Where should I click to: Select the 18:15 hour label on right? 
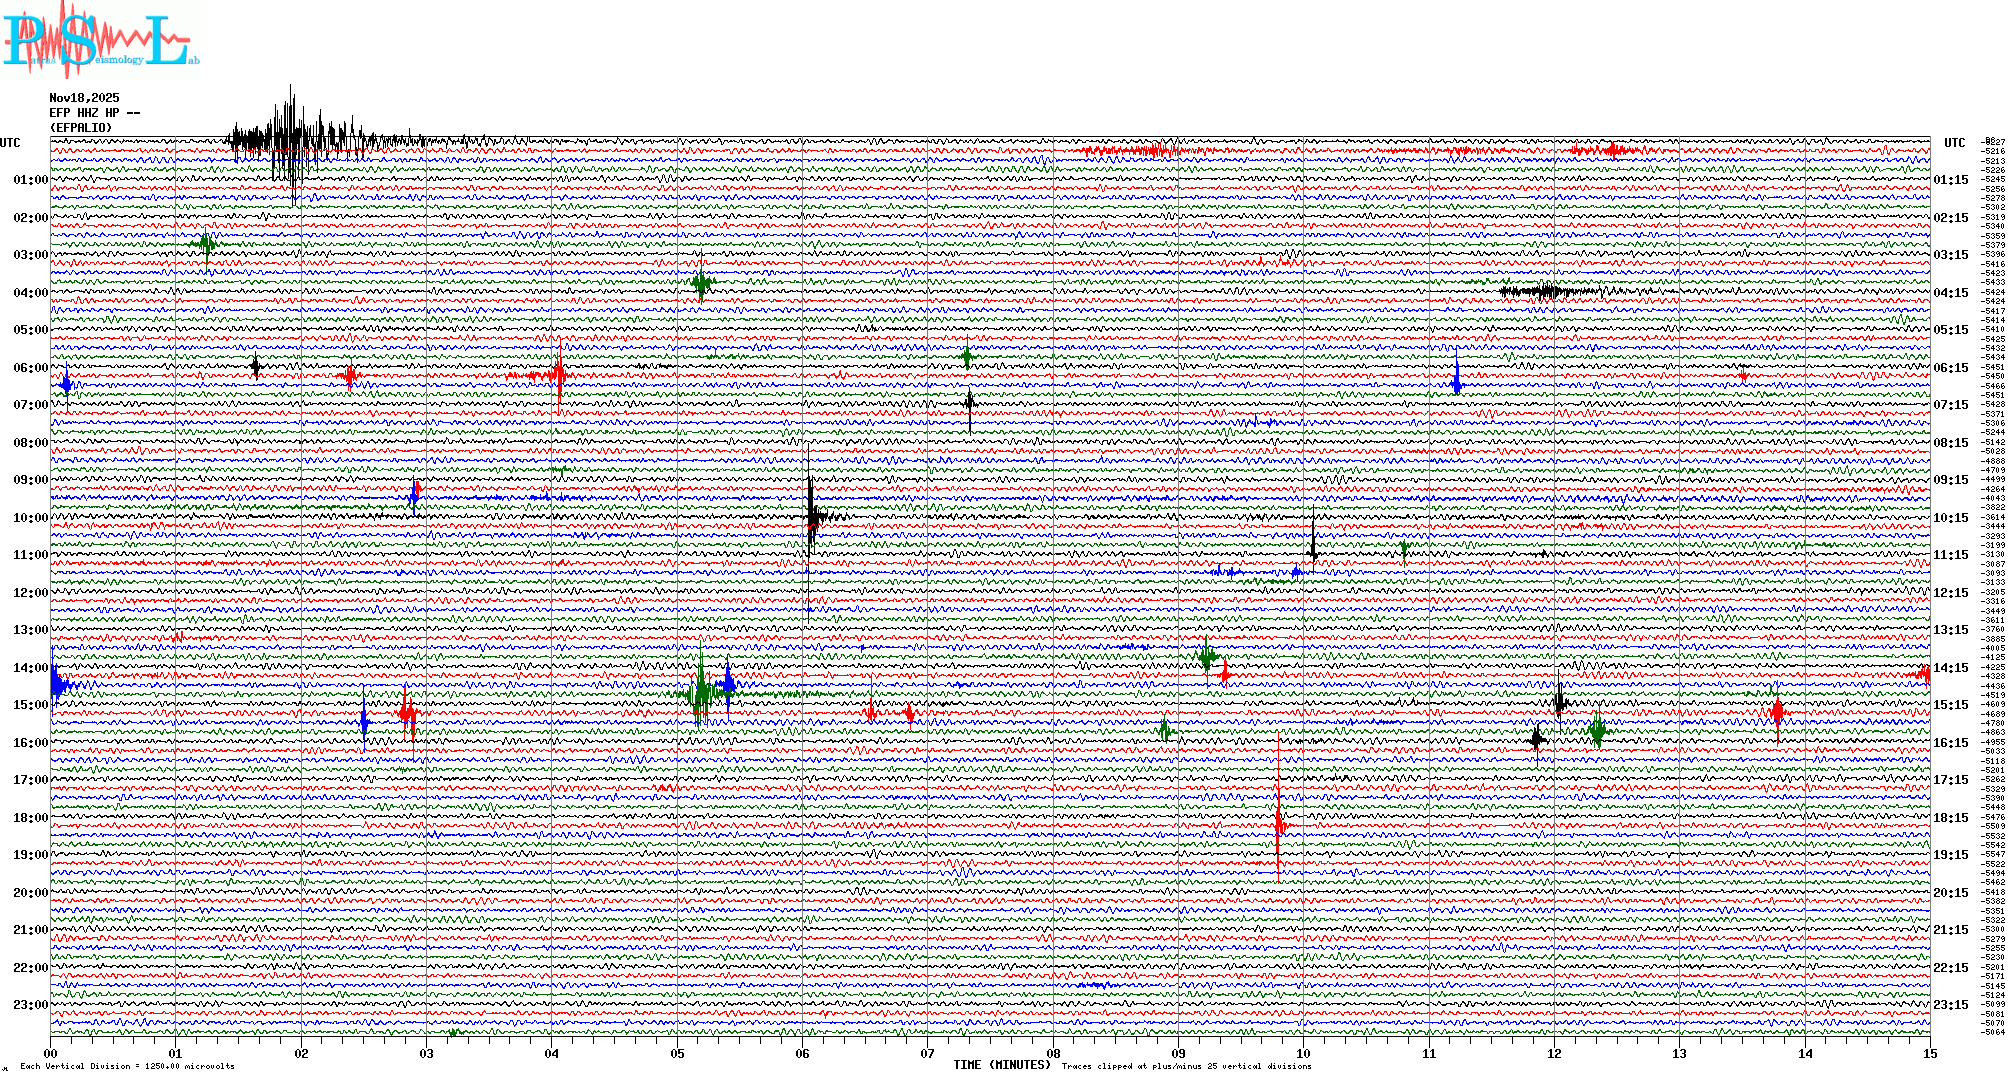tap(1950, 818)
